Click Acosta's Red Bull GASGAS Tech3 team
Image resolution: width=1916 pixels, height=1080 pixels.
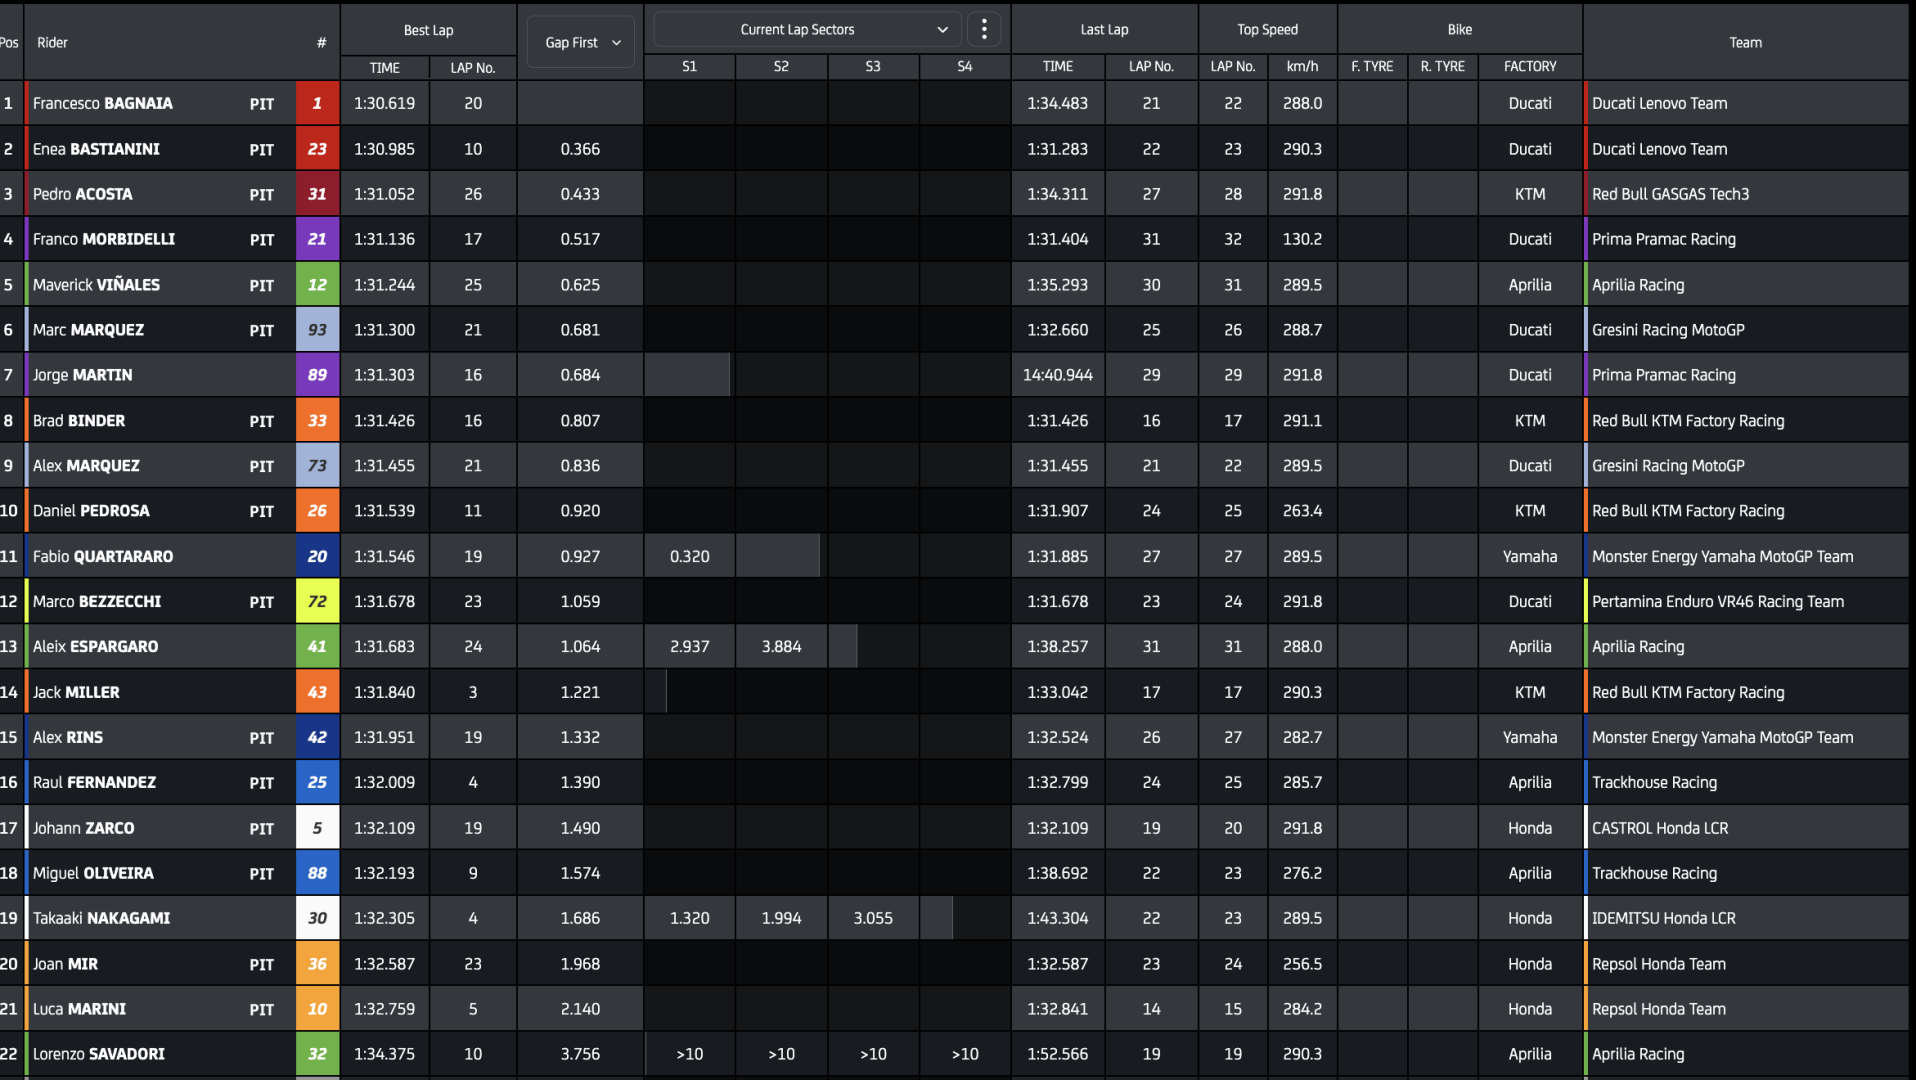(1670, 194)
